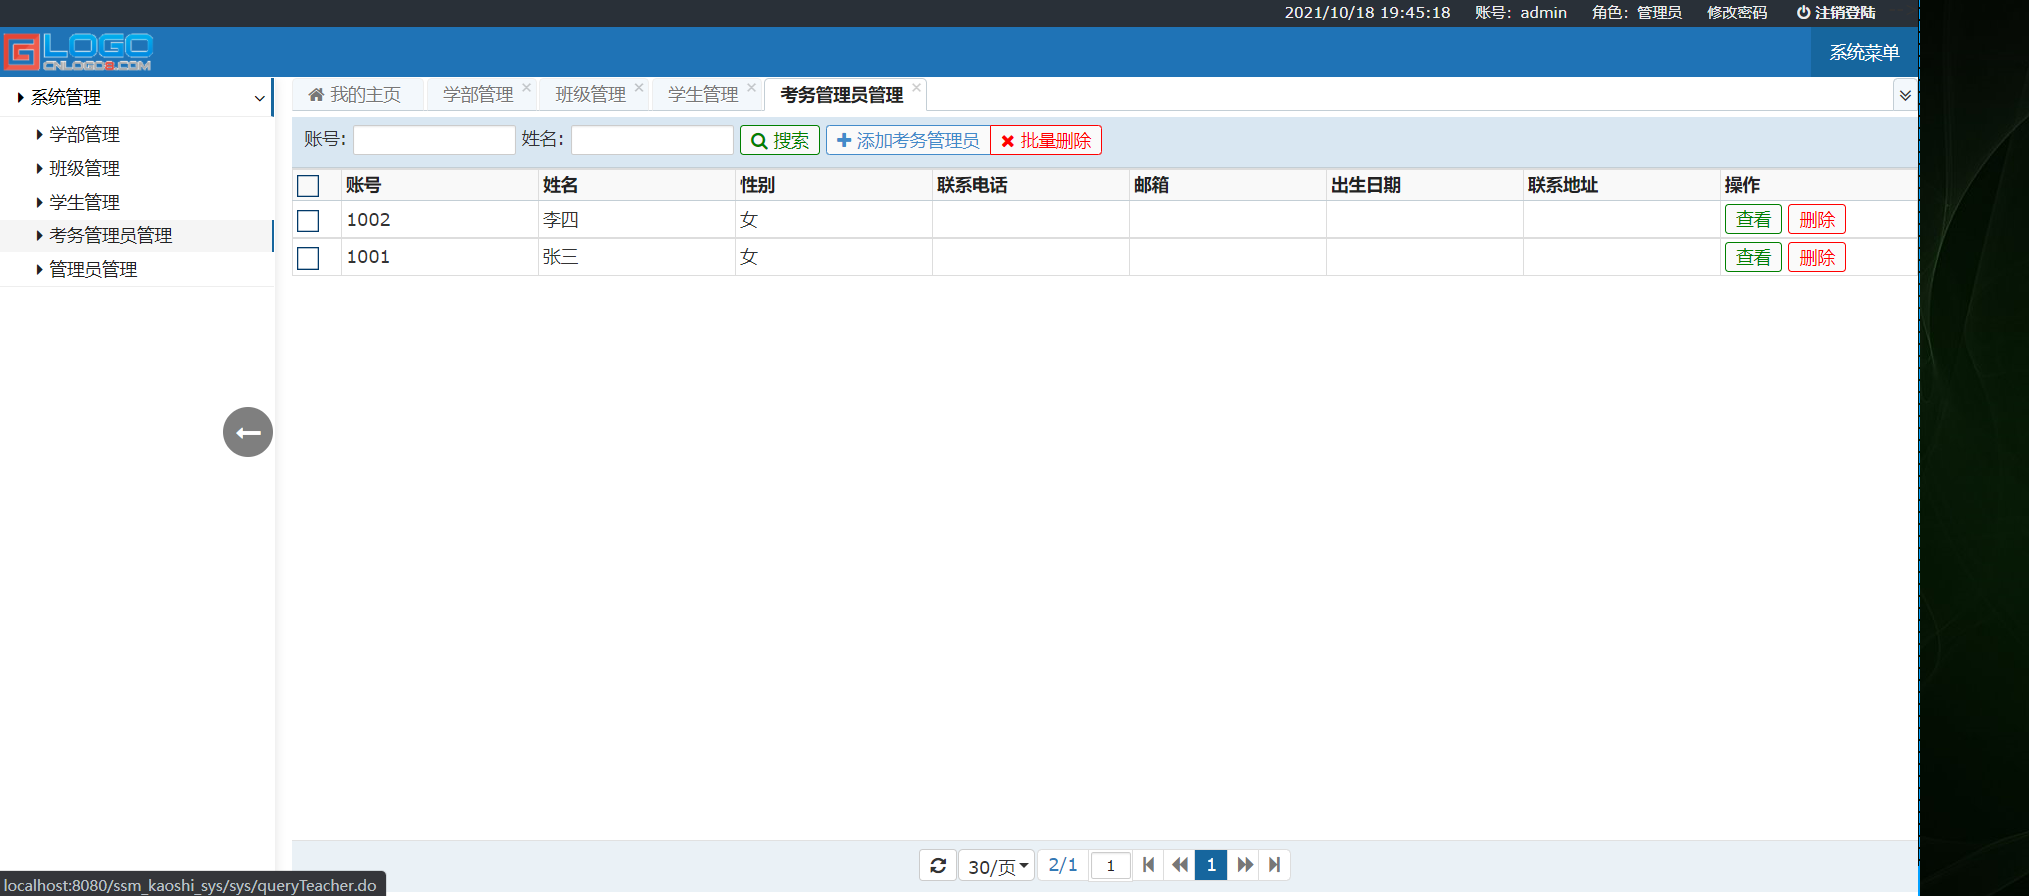Click the 角色: 管理员 text in header
2029x896 pixels.
[1637, 13]
